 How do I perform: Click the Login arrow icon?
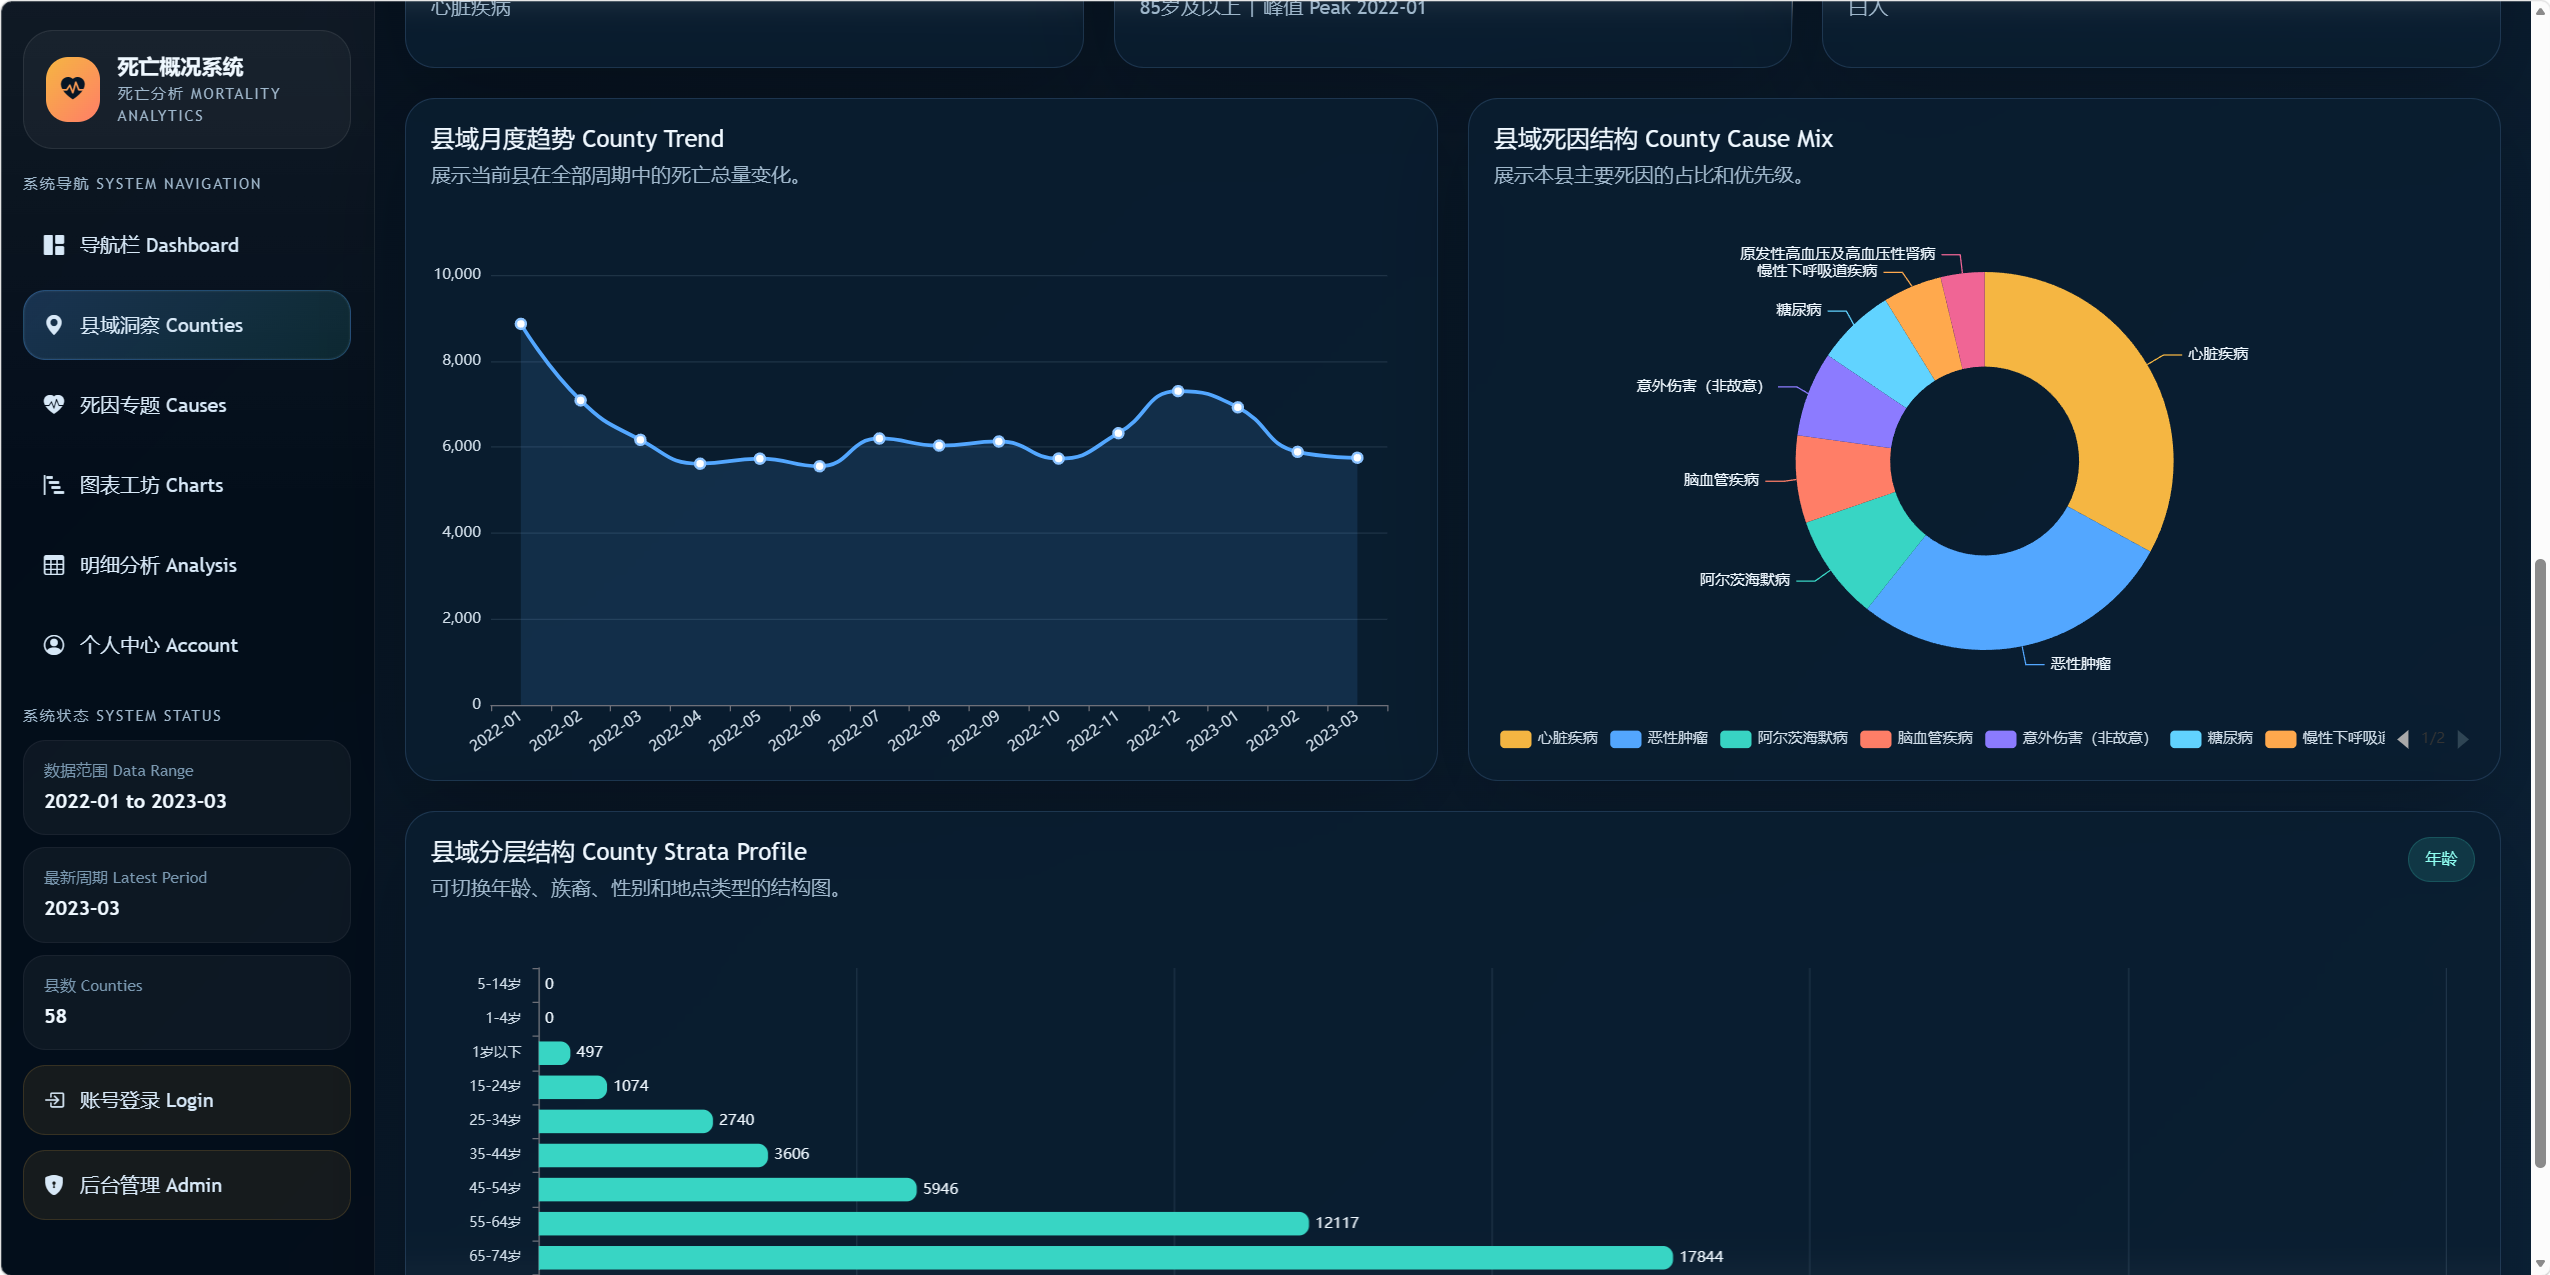[55, 1100]
